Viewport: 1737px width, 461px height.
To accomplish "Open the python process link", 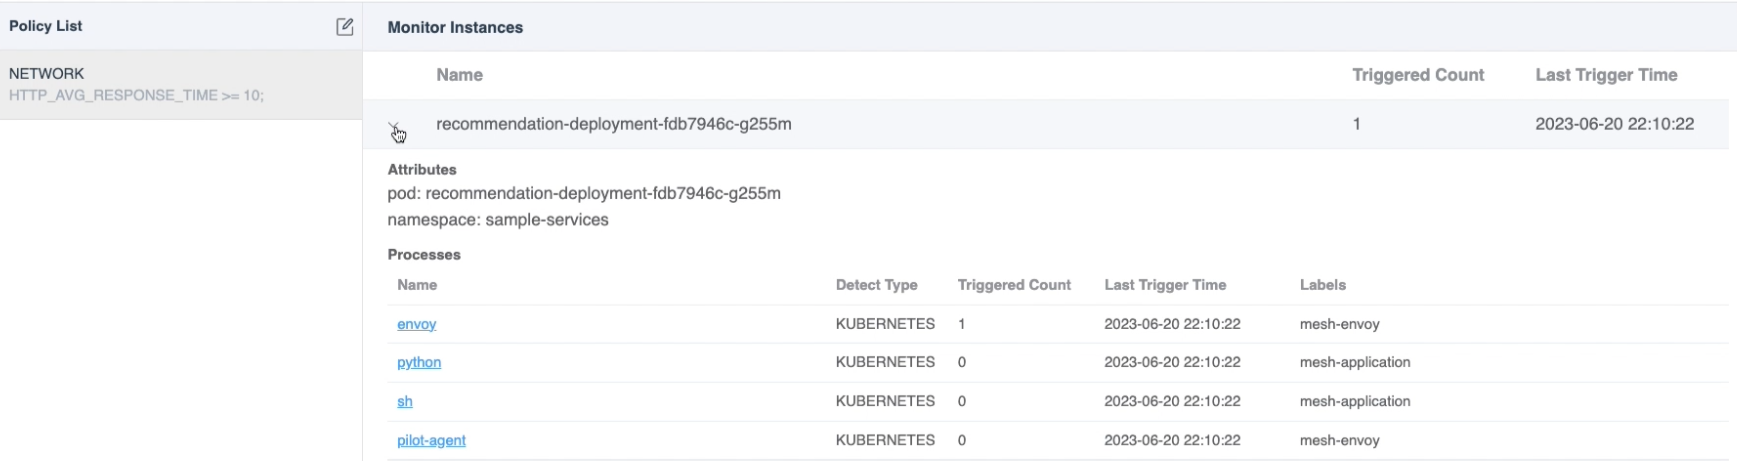I will pyautogui.click(x=419, y=362).
